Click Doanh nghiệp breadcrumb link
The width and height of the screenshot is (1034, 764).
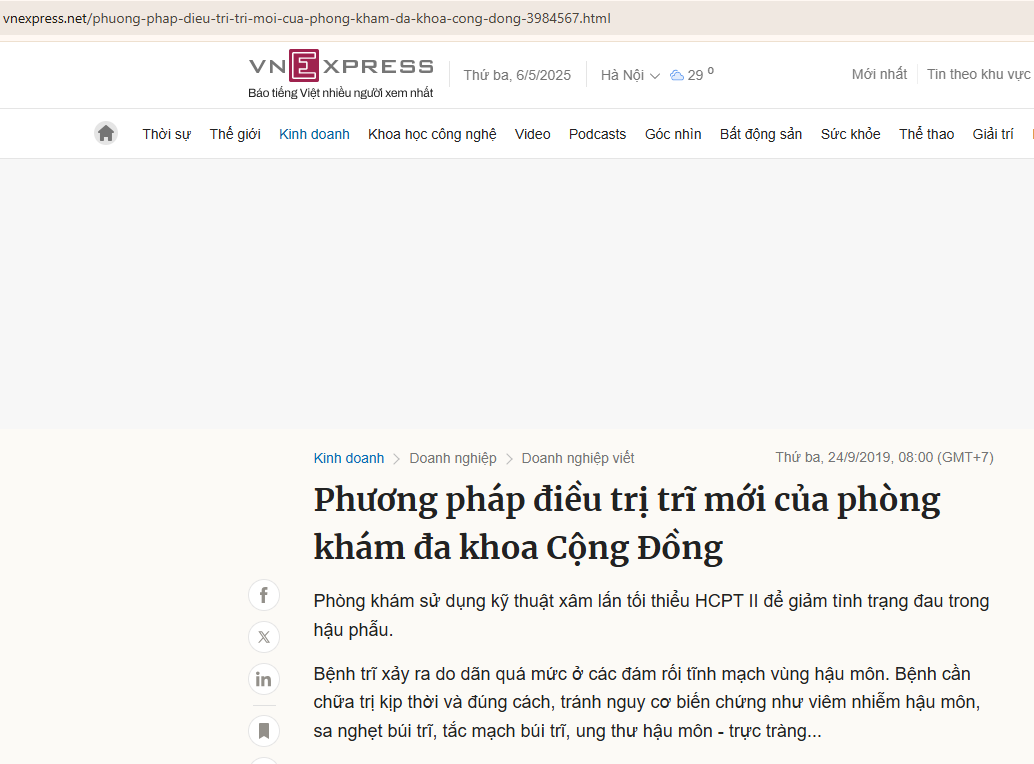tap(453, 458)
